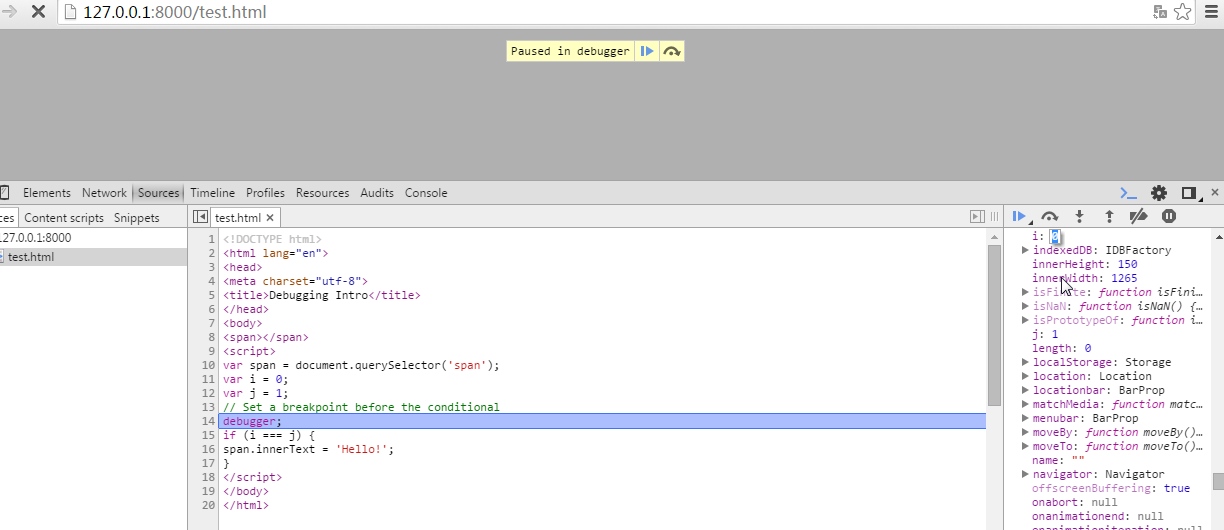Toggle device mode icon
Viewport: 1224px width, 530px height.
click(x=4, y=193)
